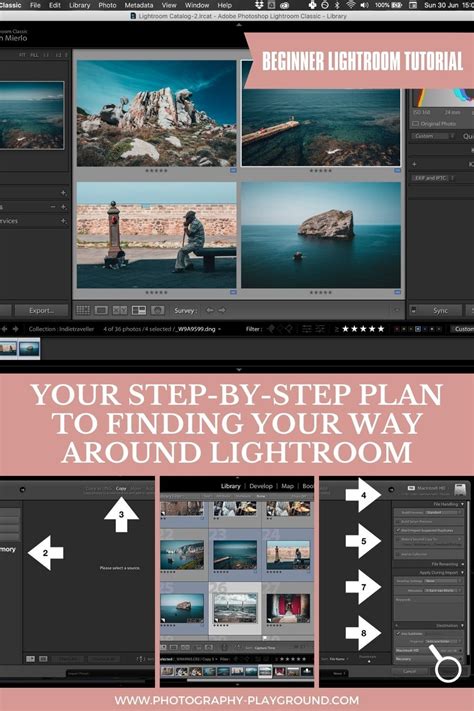Click navigator preview image

(31, 115)
